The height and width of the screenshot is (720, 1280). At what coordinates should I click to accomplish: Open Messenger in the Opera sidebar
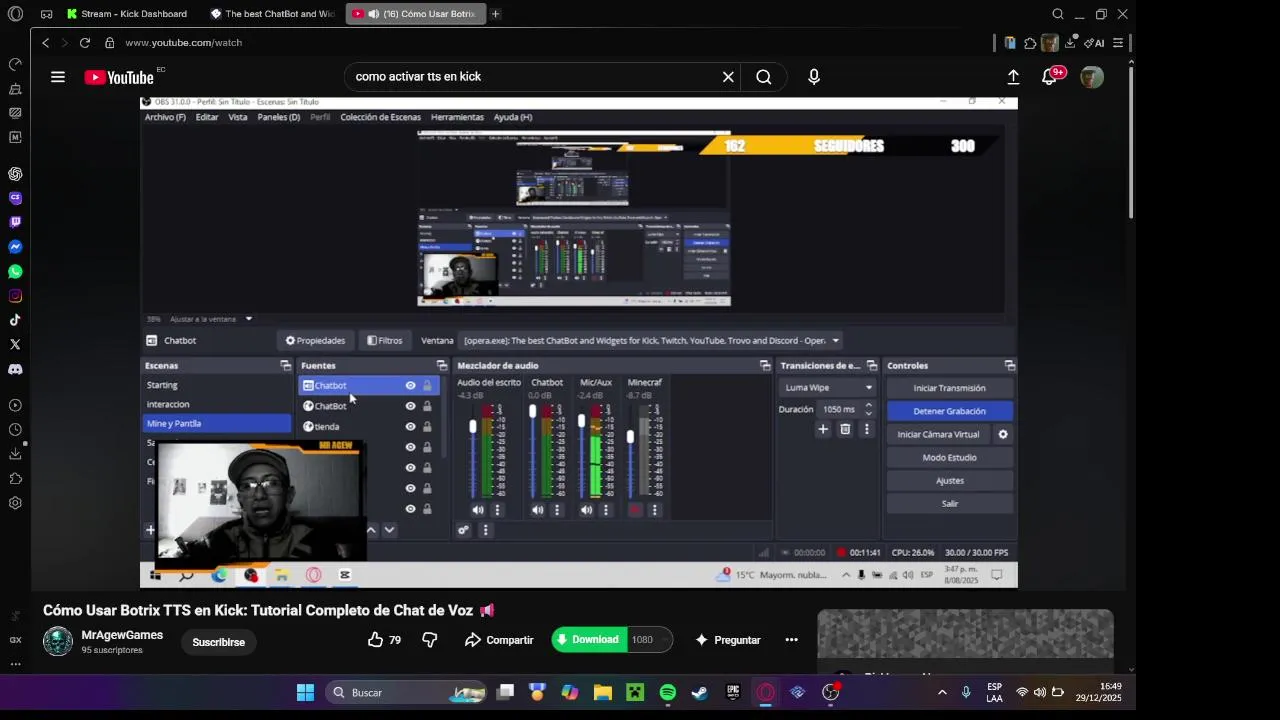click(x=15, y=247)
